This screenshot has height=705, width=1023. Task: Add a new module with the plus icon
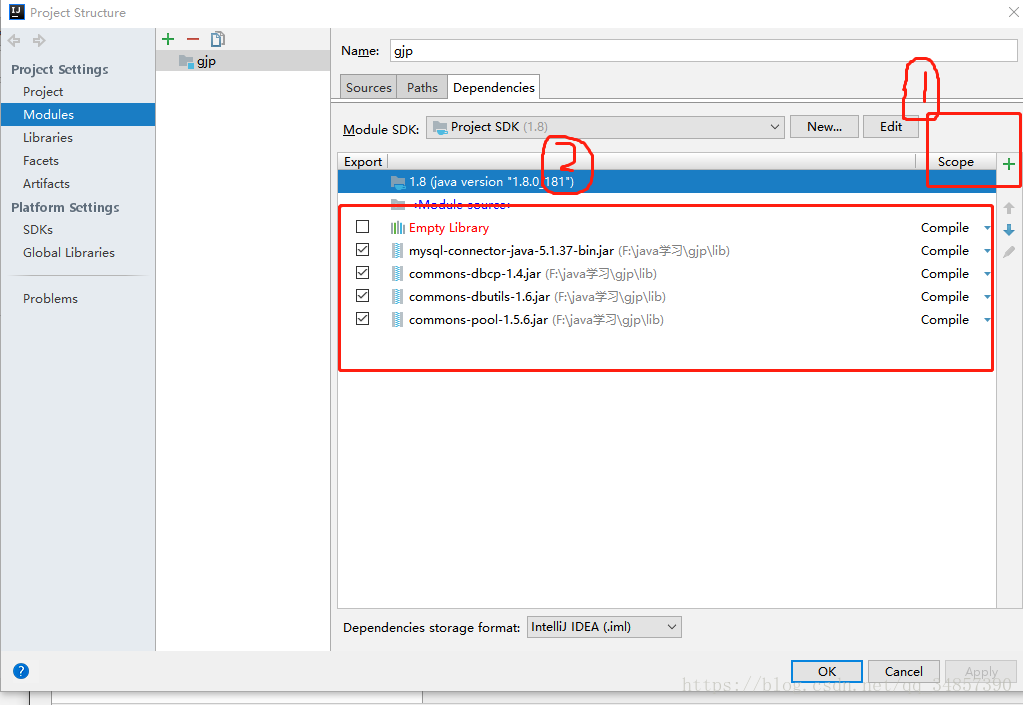click(x=168, y=39)
